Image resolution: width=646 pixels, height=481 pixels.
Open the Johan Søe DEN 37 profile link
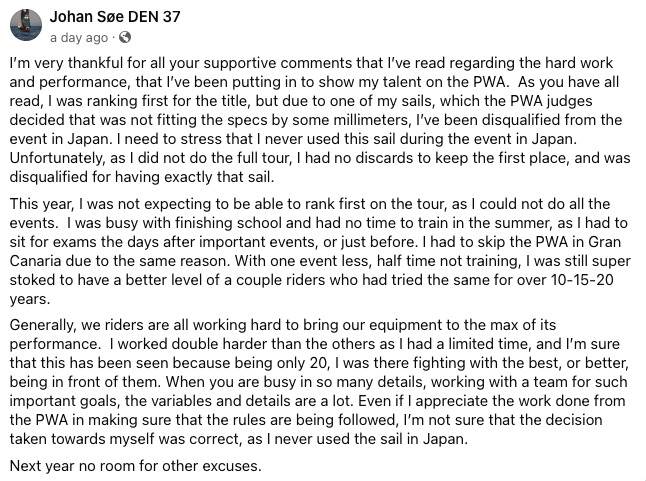[x=118, y=16]
